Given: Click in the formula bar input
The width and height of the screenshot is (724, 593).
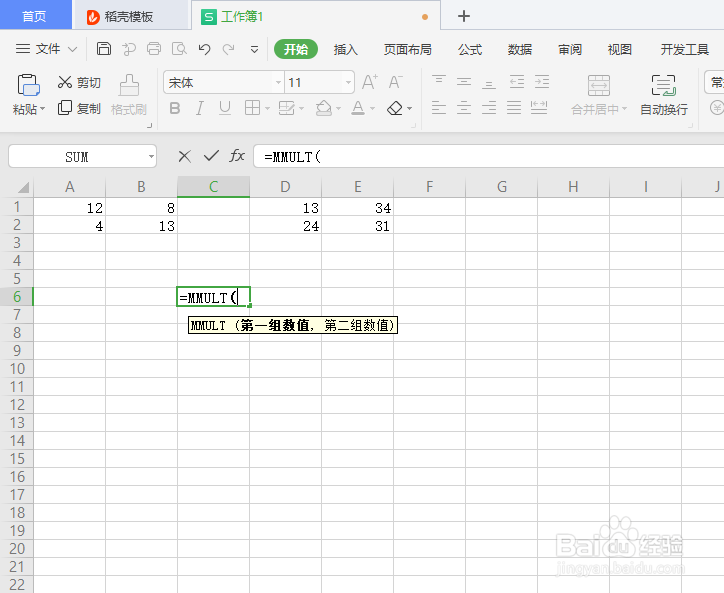Looking at the screenshot, I should pyautogui.click(x=489, y=157).
